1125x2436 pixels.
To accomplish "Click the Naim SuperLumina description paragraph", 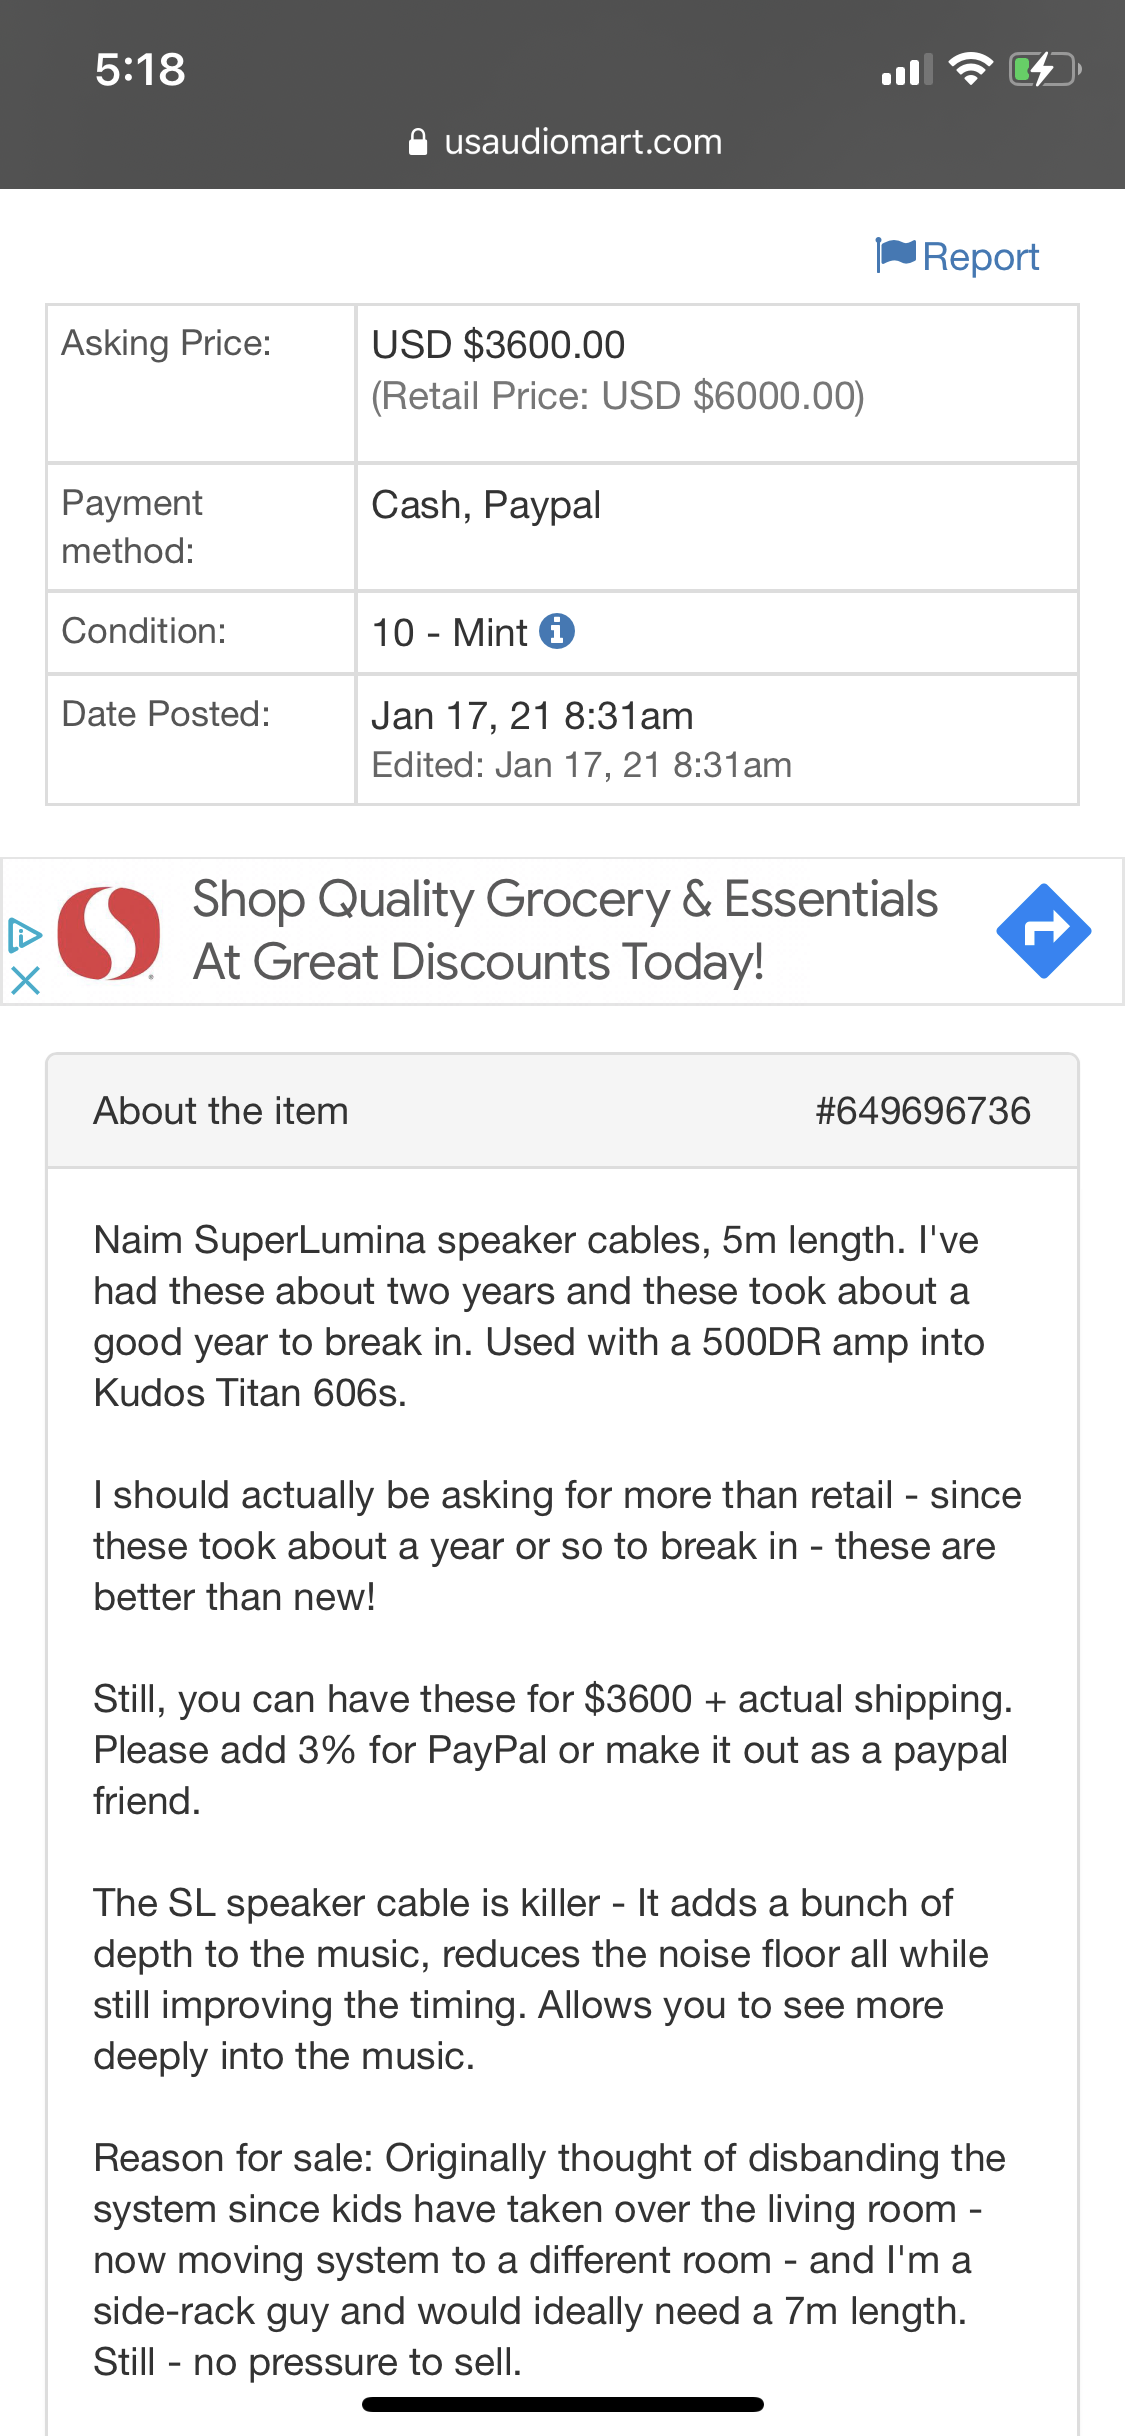I will point(540,1316).
